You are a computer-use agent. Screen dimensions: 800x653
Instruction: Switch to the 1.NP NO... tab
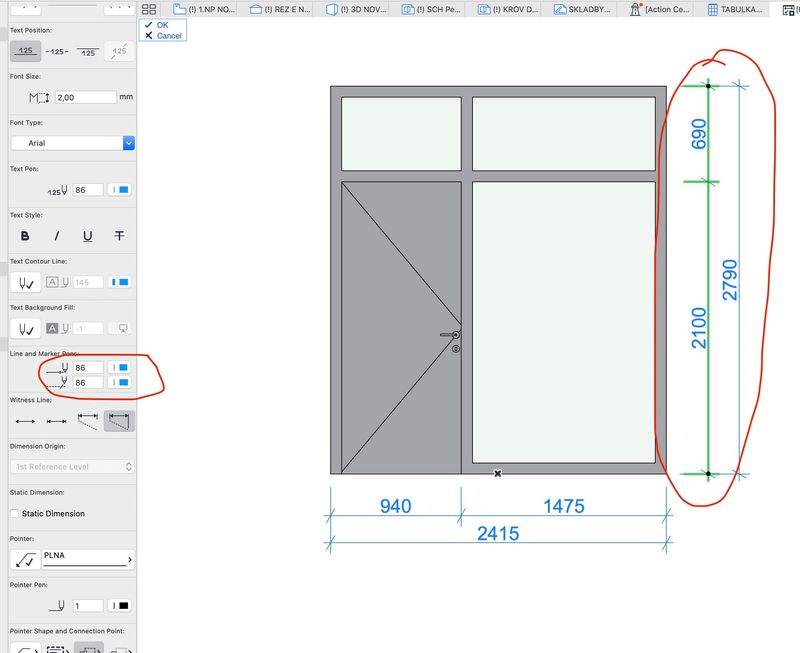(204, 9)
